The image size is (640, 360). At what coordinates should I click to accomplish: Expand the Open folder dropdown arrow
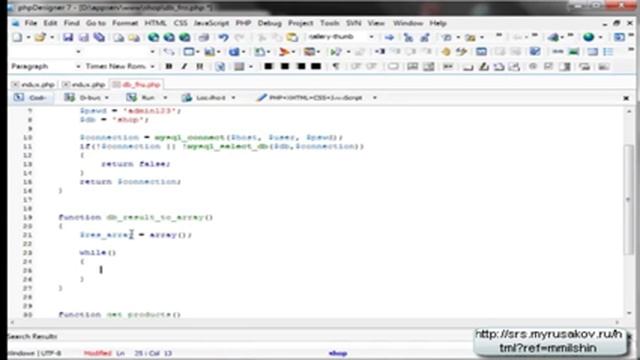(52, 37)
